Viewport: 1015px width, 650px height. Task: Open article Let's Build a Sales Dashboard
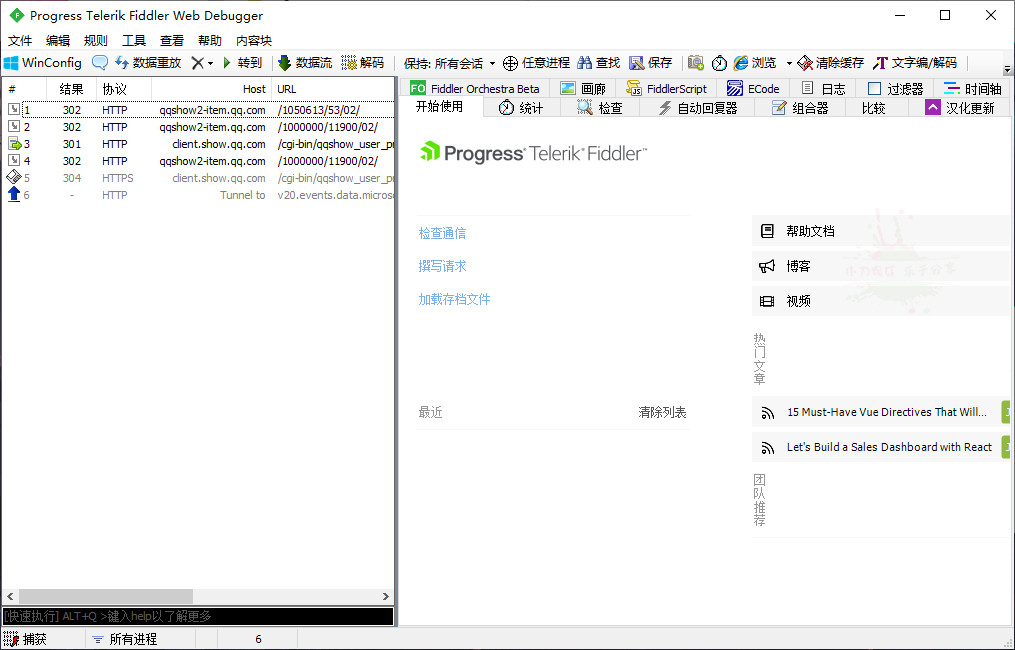880,447
